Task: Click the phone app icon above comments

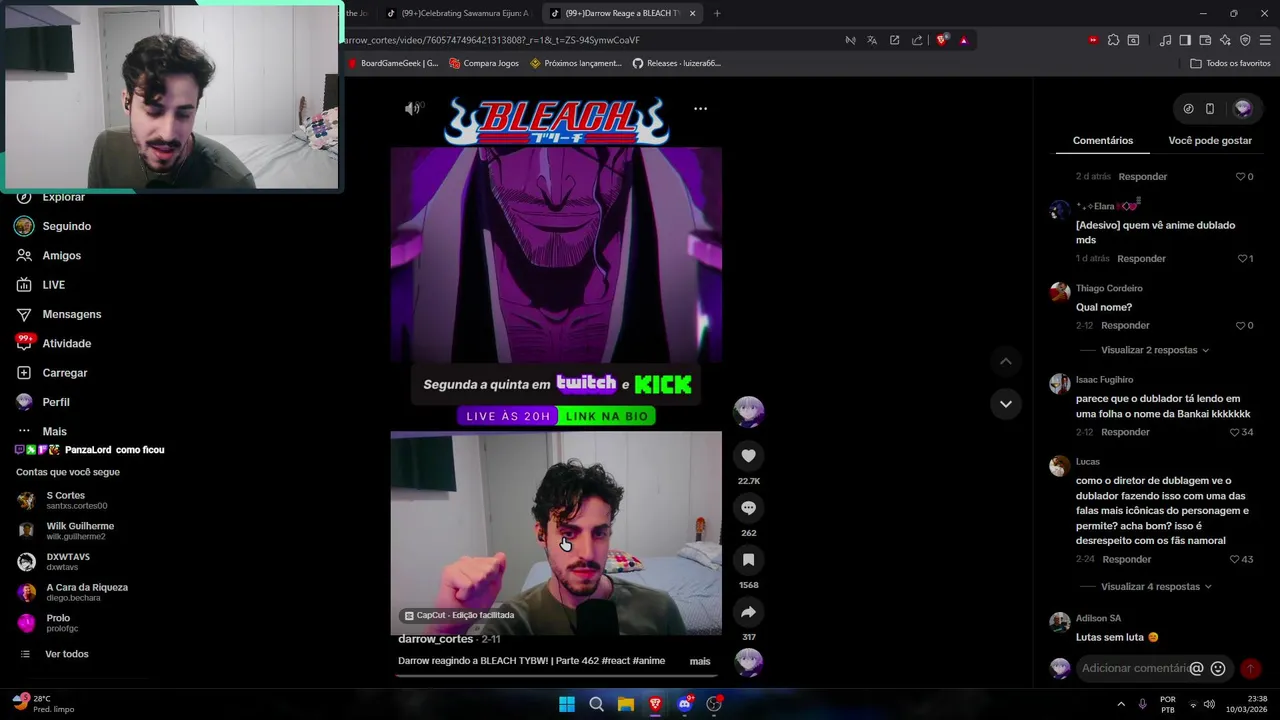Action: click(x=1210, y=109)
